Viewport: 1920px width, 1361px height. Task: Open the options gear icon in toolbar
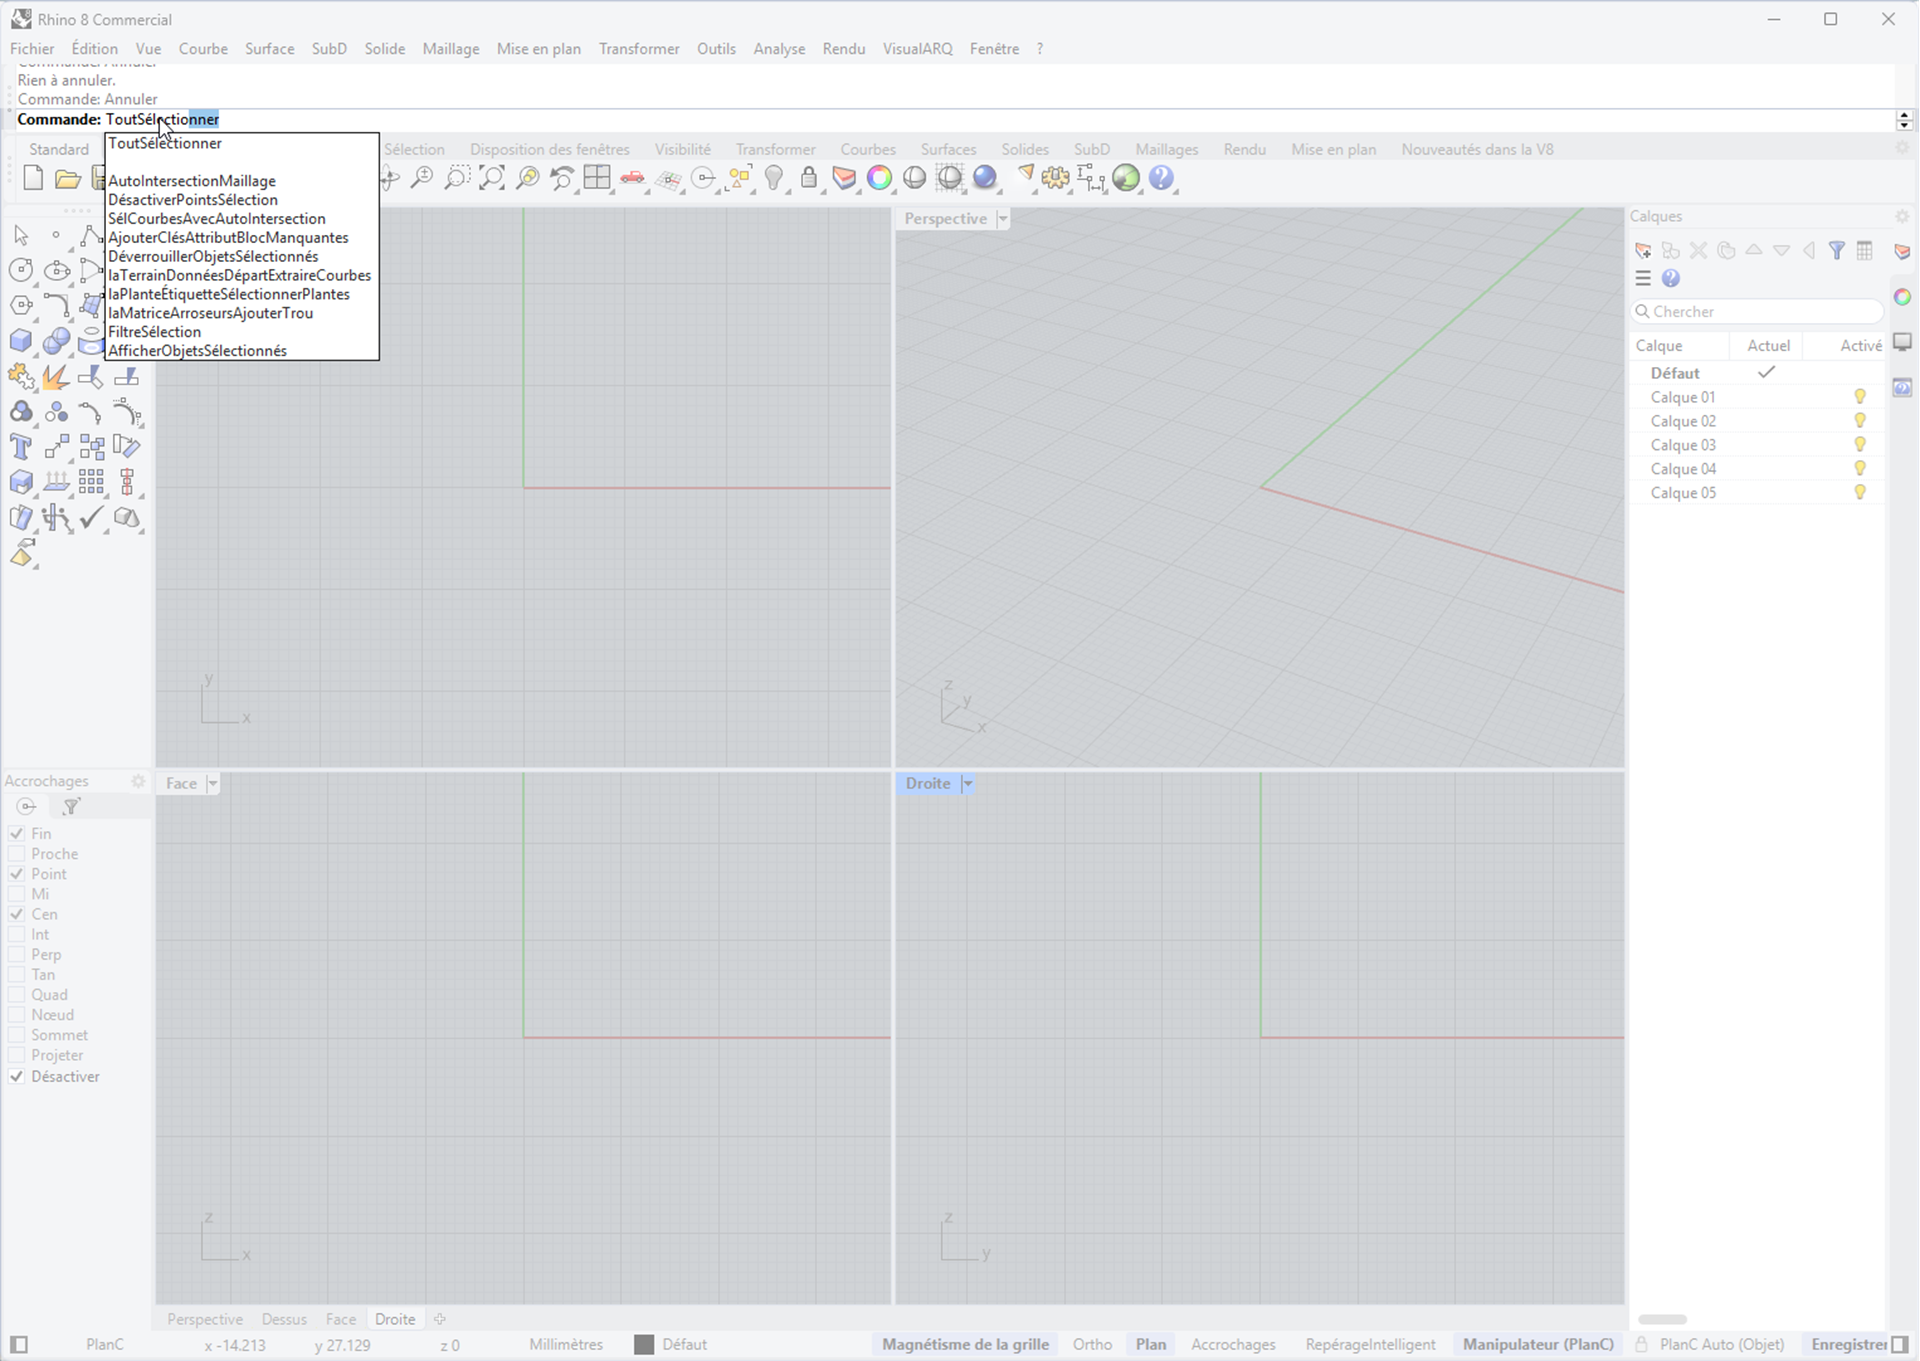[1055, 178]
